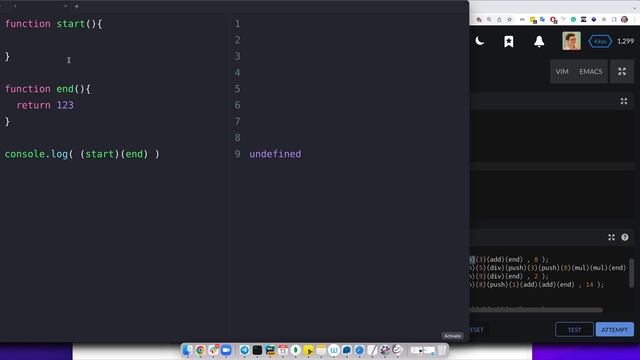Click the bookmark star in browser address bar
640x360 pixels.
coord(510,20)
